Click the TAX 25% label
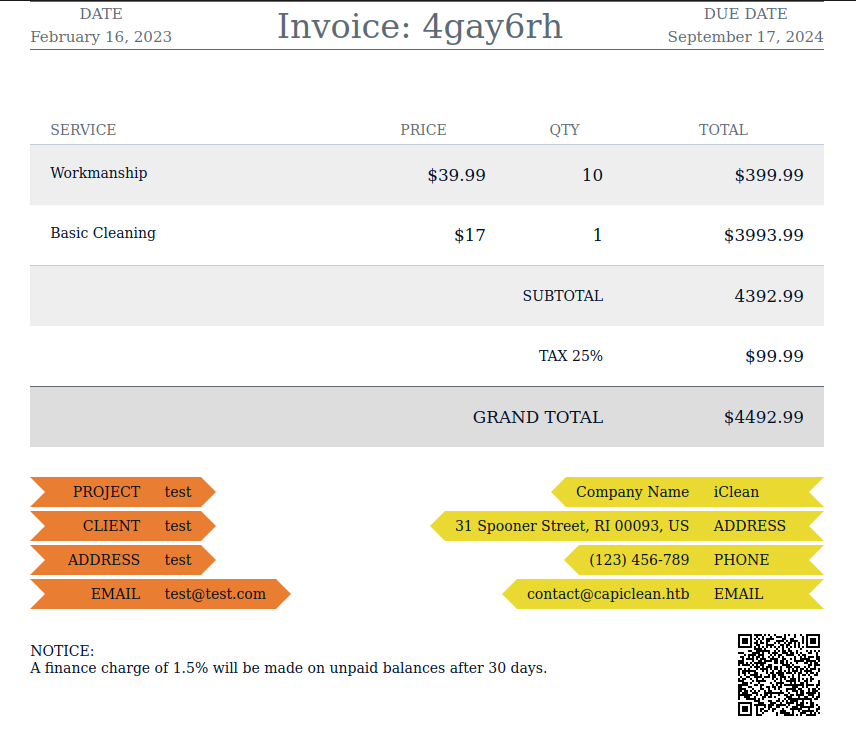Image resolution: width=856 pixels, height=729 pixels. (570, 356)
